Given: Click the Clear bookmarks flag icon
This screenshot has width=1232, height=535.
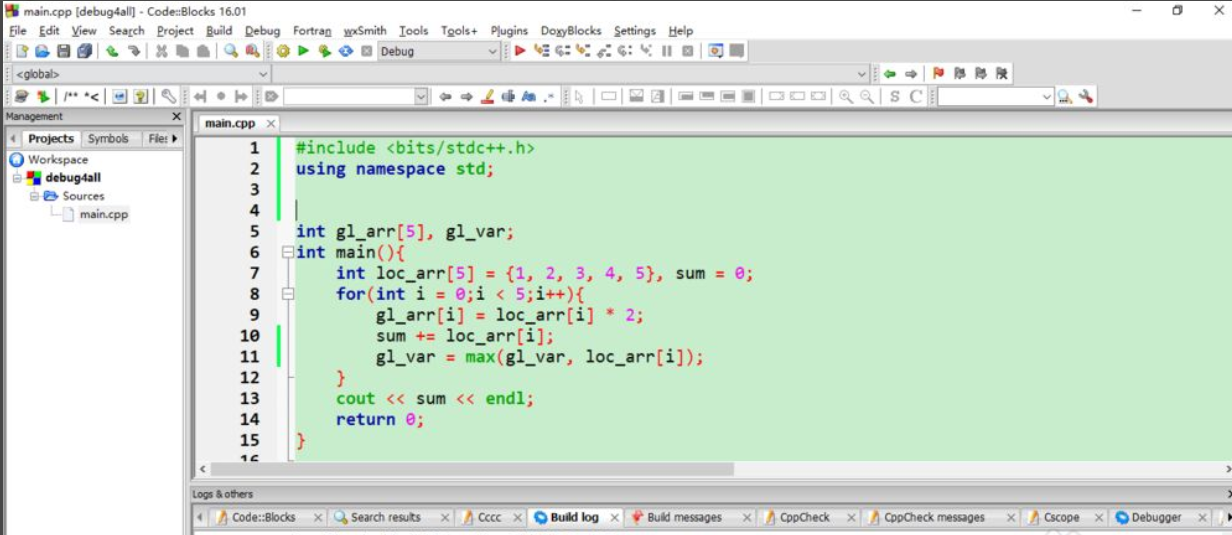Looking at the screenshot, I should point(1002,74).
